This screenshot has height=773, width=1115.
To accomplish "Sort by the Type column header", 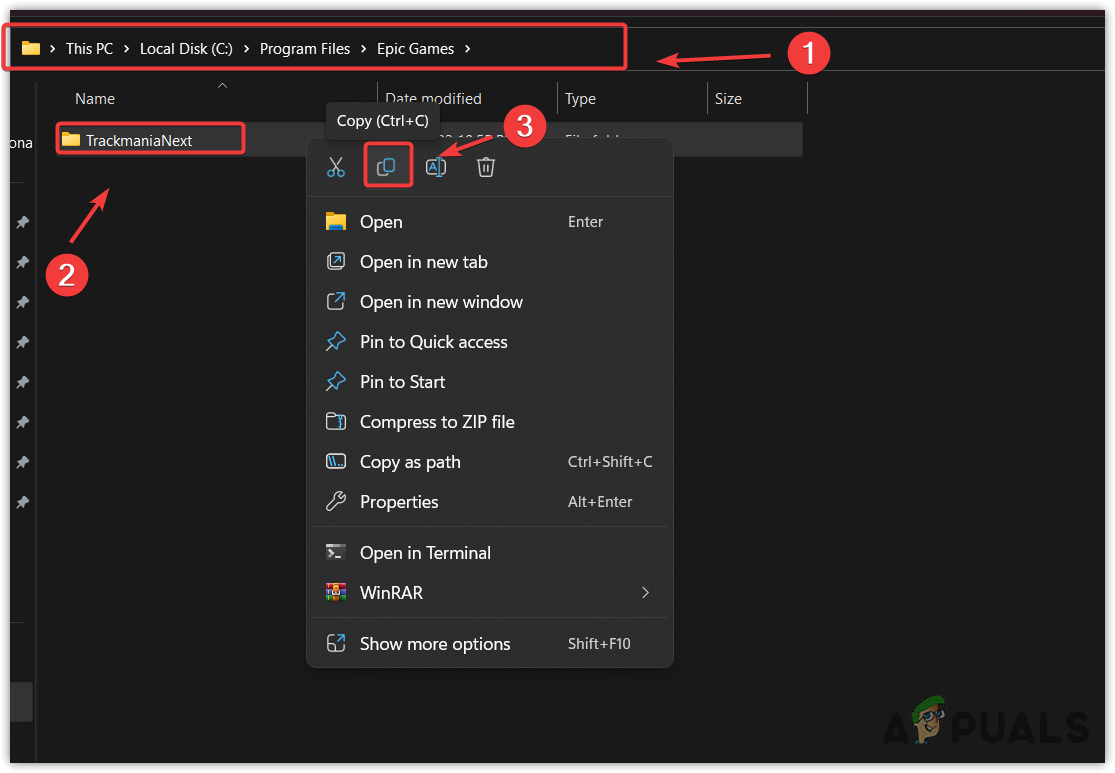I will pyautogui.click(x=580, y=99).
